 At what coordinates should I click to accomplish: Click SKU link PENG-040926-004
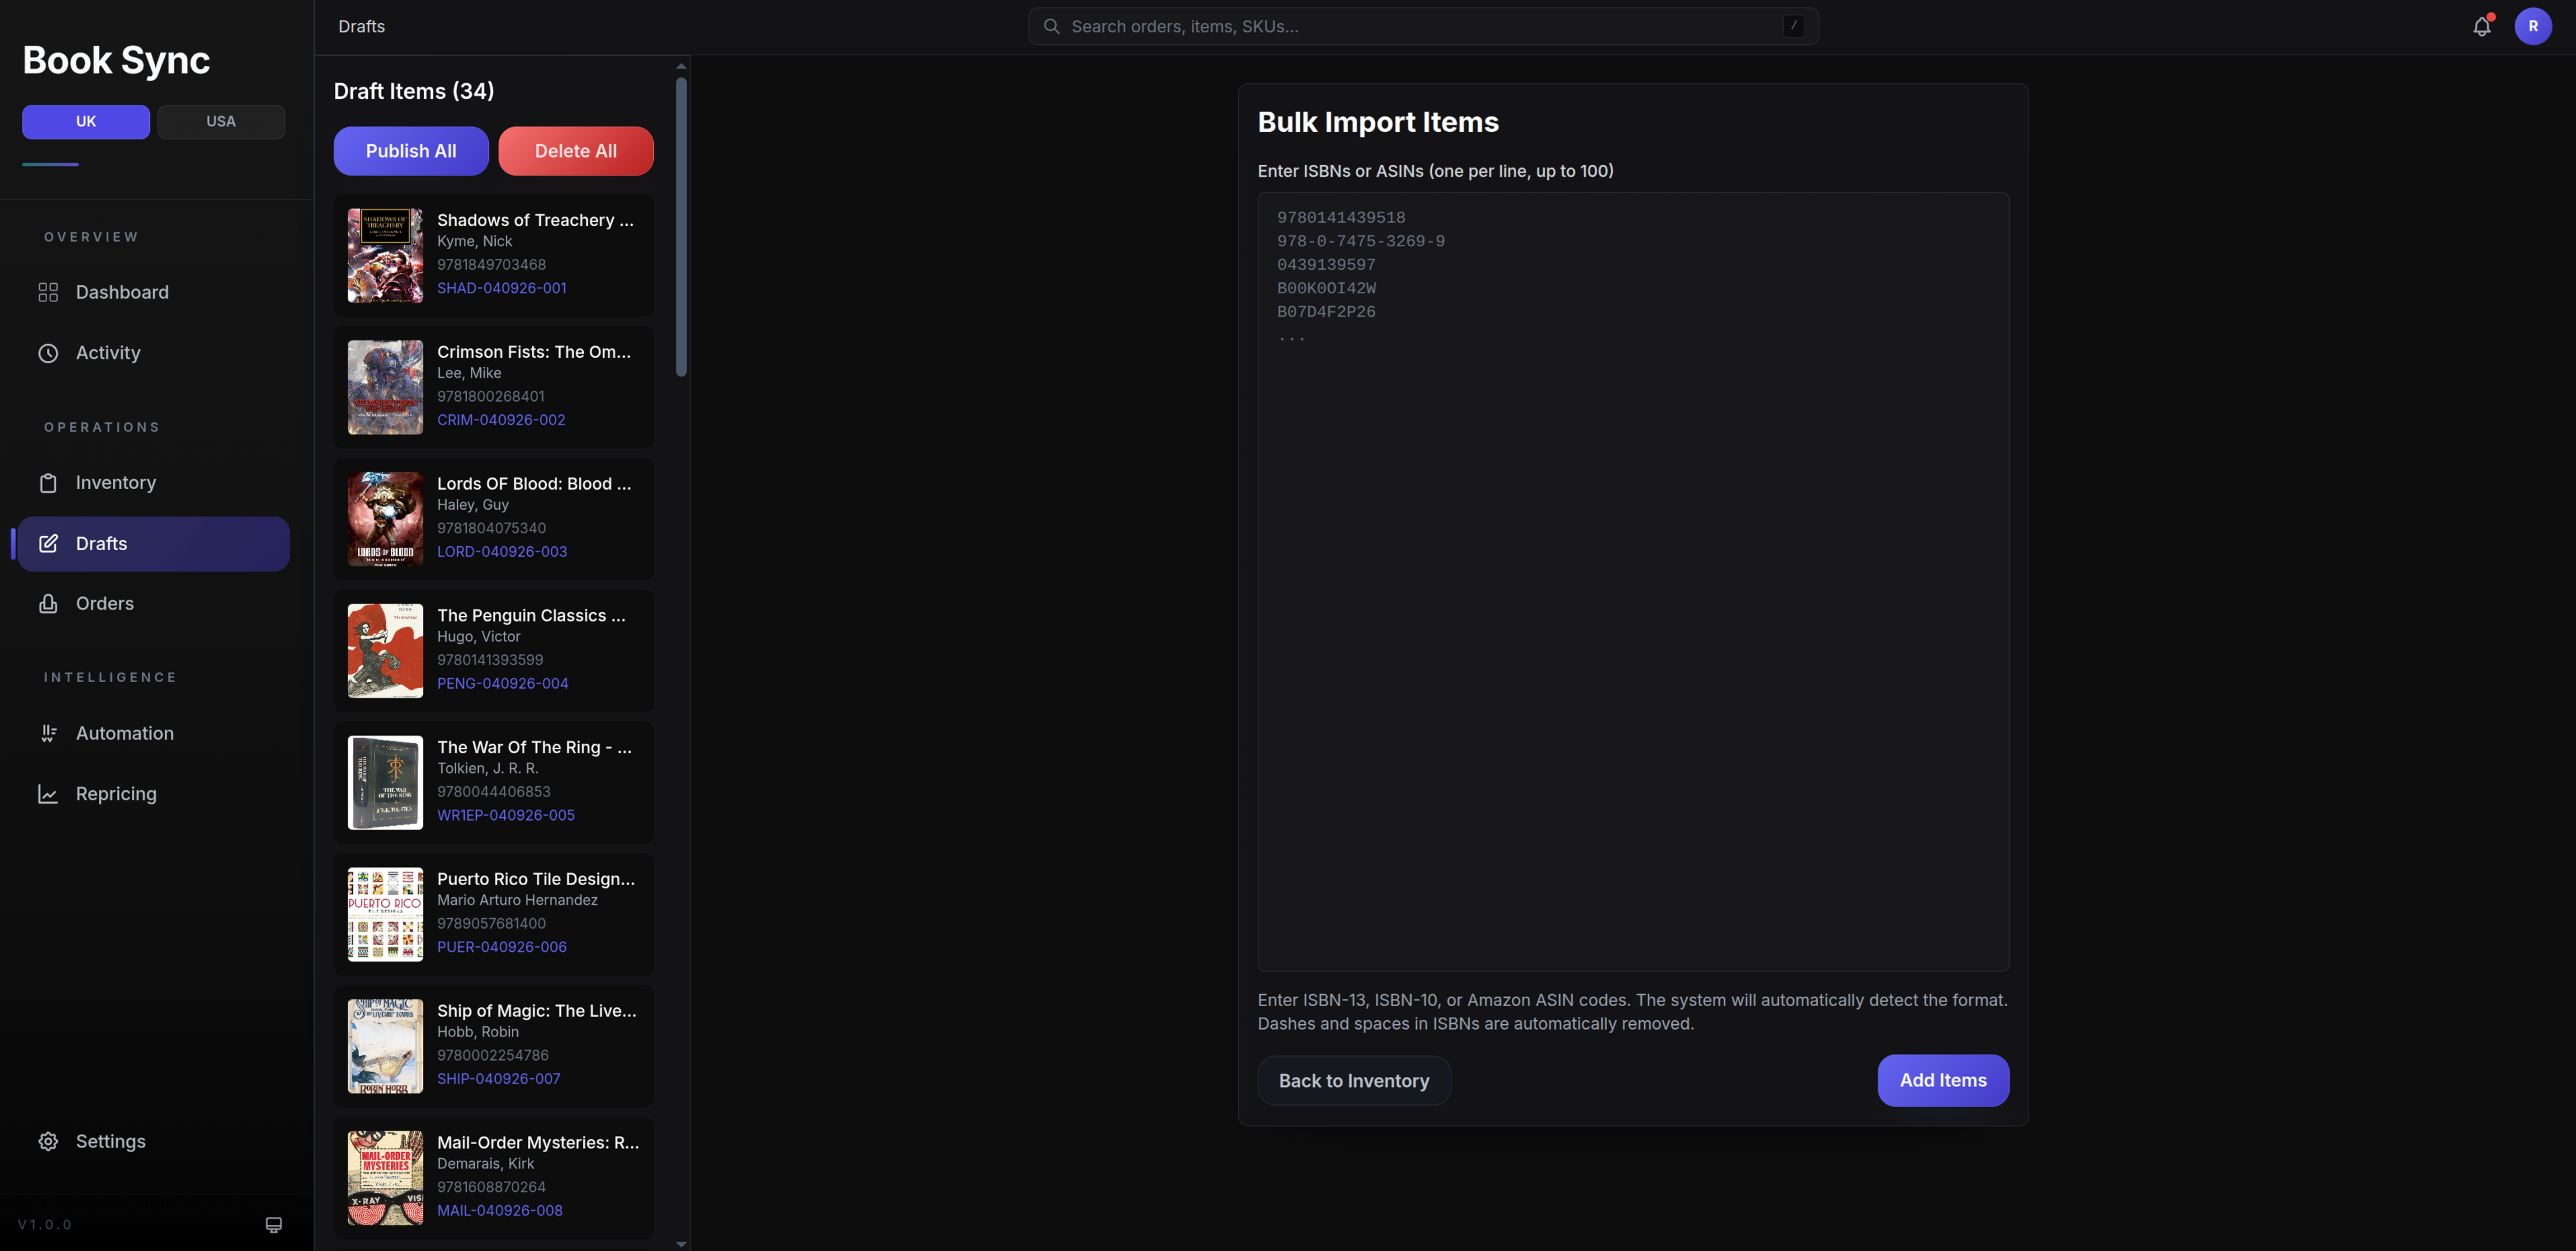503,683
